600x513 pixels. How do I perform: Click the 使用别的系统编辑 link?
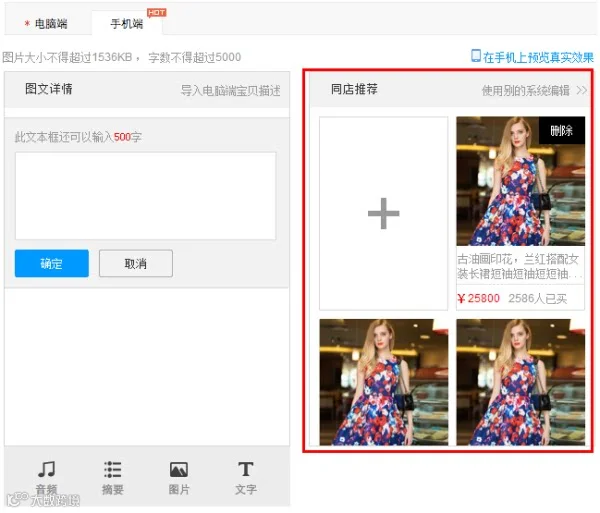[x=525, y=91]
